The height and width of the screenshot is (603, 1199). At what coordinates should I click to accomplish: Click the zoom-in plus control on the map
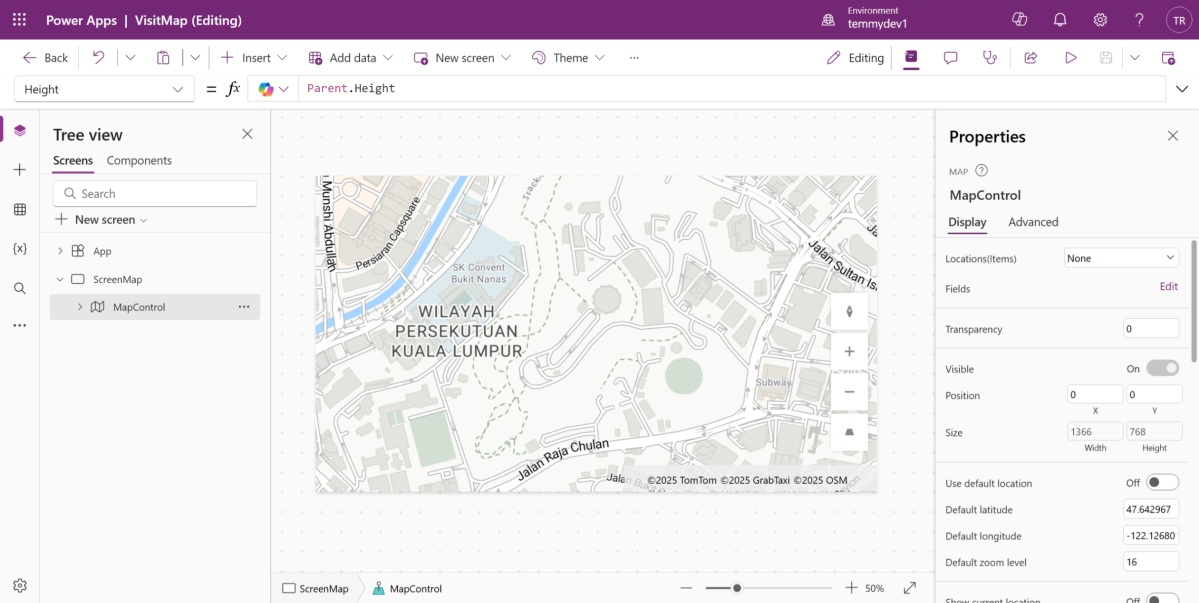(x=849, y=351)
